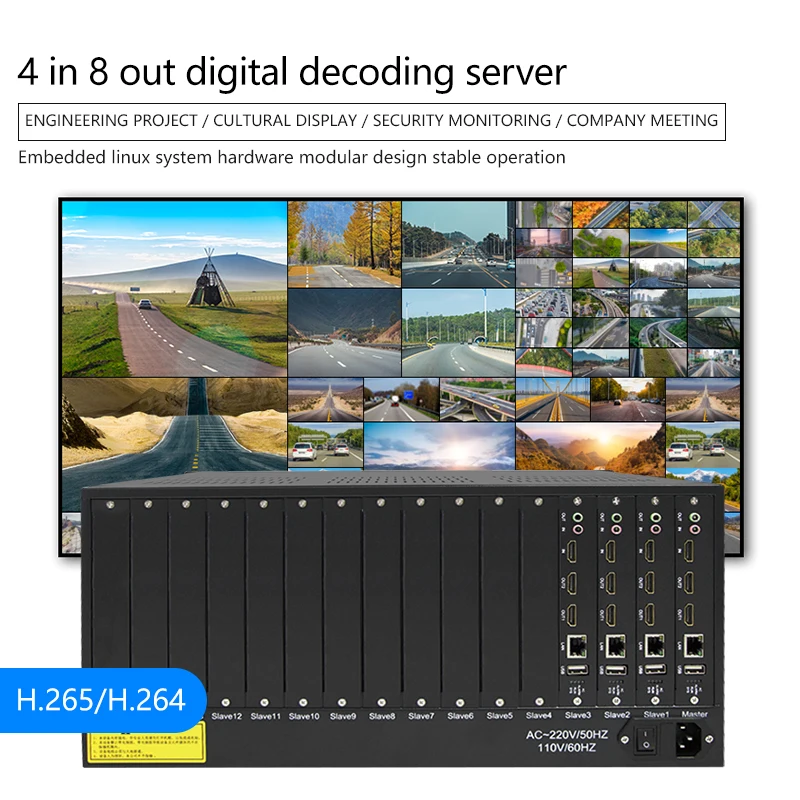Select the HDMI OUT2 port on the Slave2 card
800x800 pixels.
611,583
